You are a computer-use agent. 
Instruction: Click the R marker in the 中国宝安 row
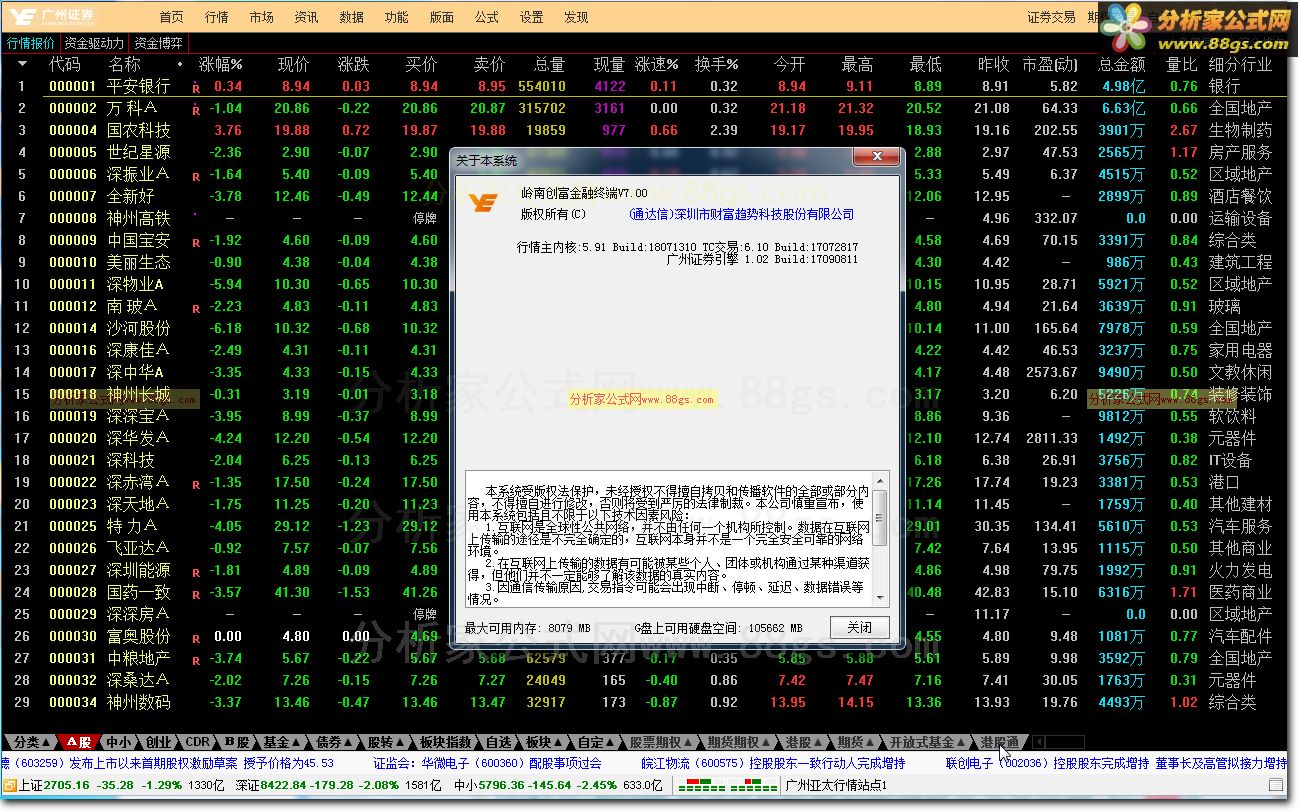tap(196, 242)
